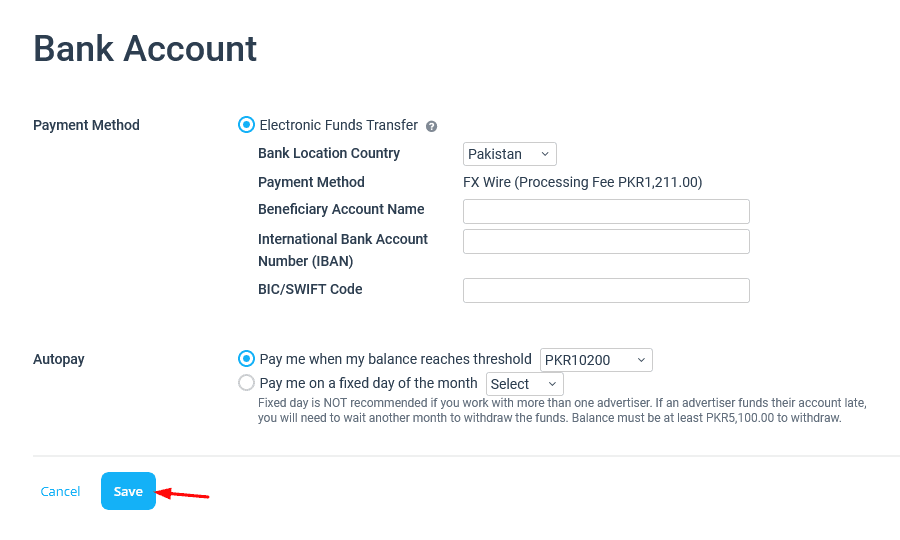Expand the PKR10200 threshold amount dropdown
900x540 pixels.
[596, 360]
